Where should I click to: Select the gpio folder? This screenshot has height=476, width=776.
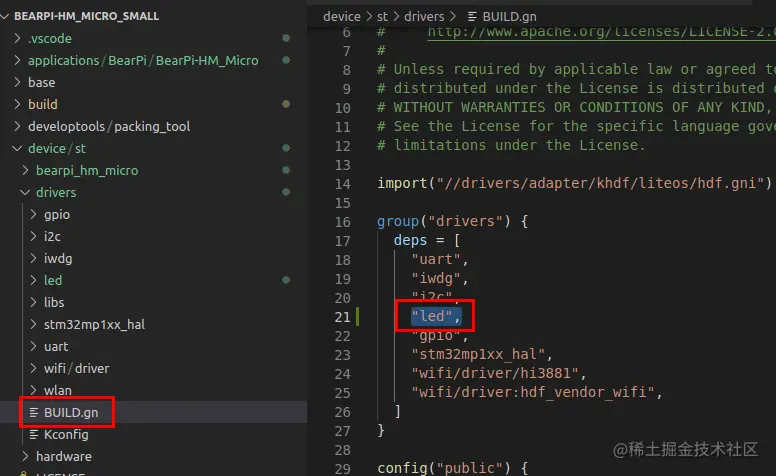pyautogui.click(x=57, y=215)
